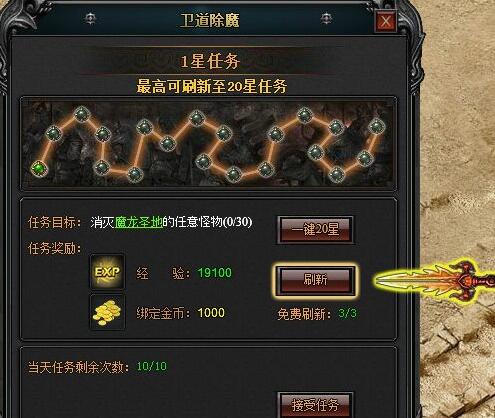Screen dimensions: 495x418
Task: Click the last star node in the chain
Action: pyautogui.click(x=377, y=126)
